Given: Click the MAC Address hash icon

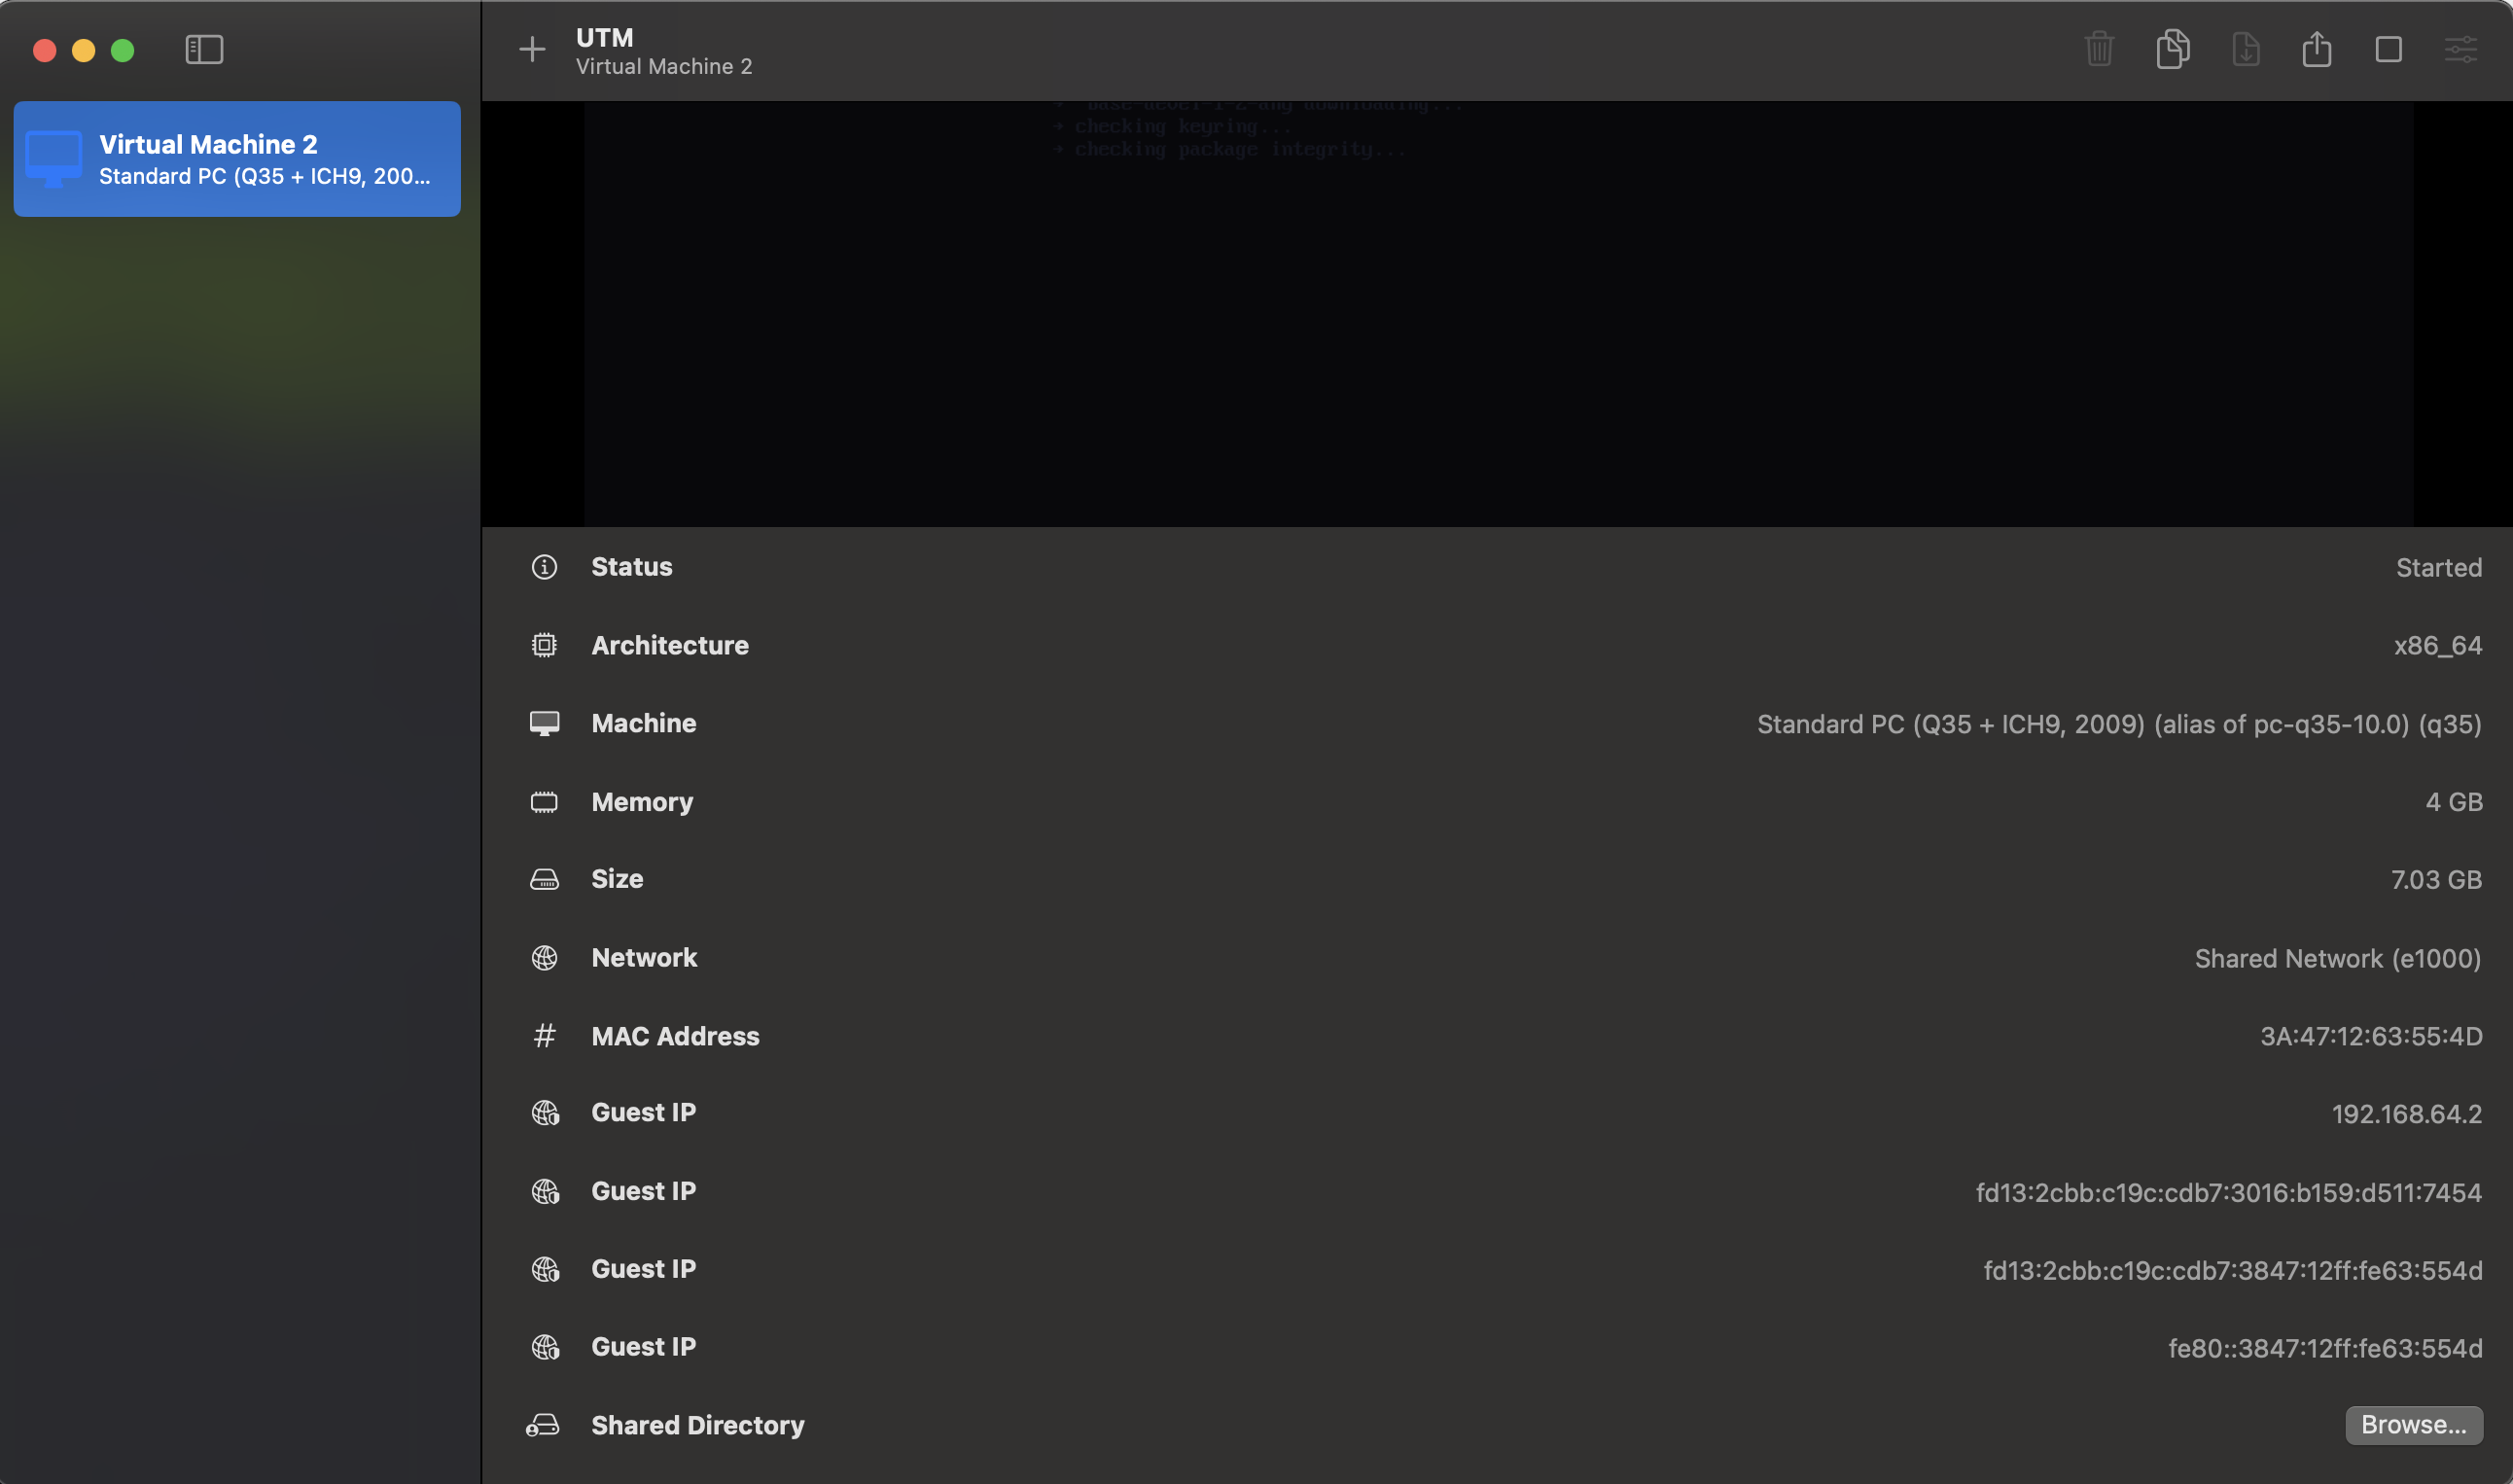Looking at the screenshot, I should [544, 1036].
